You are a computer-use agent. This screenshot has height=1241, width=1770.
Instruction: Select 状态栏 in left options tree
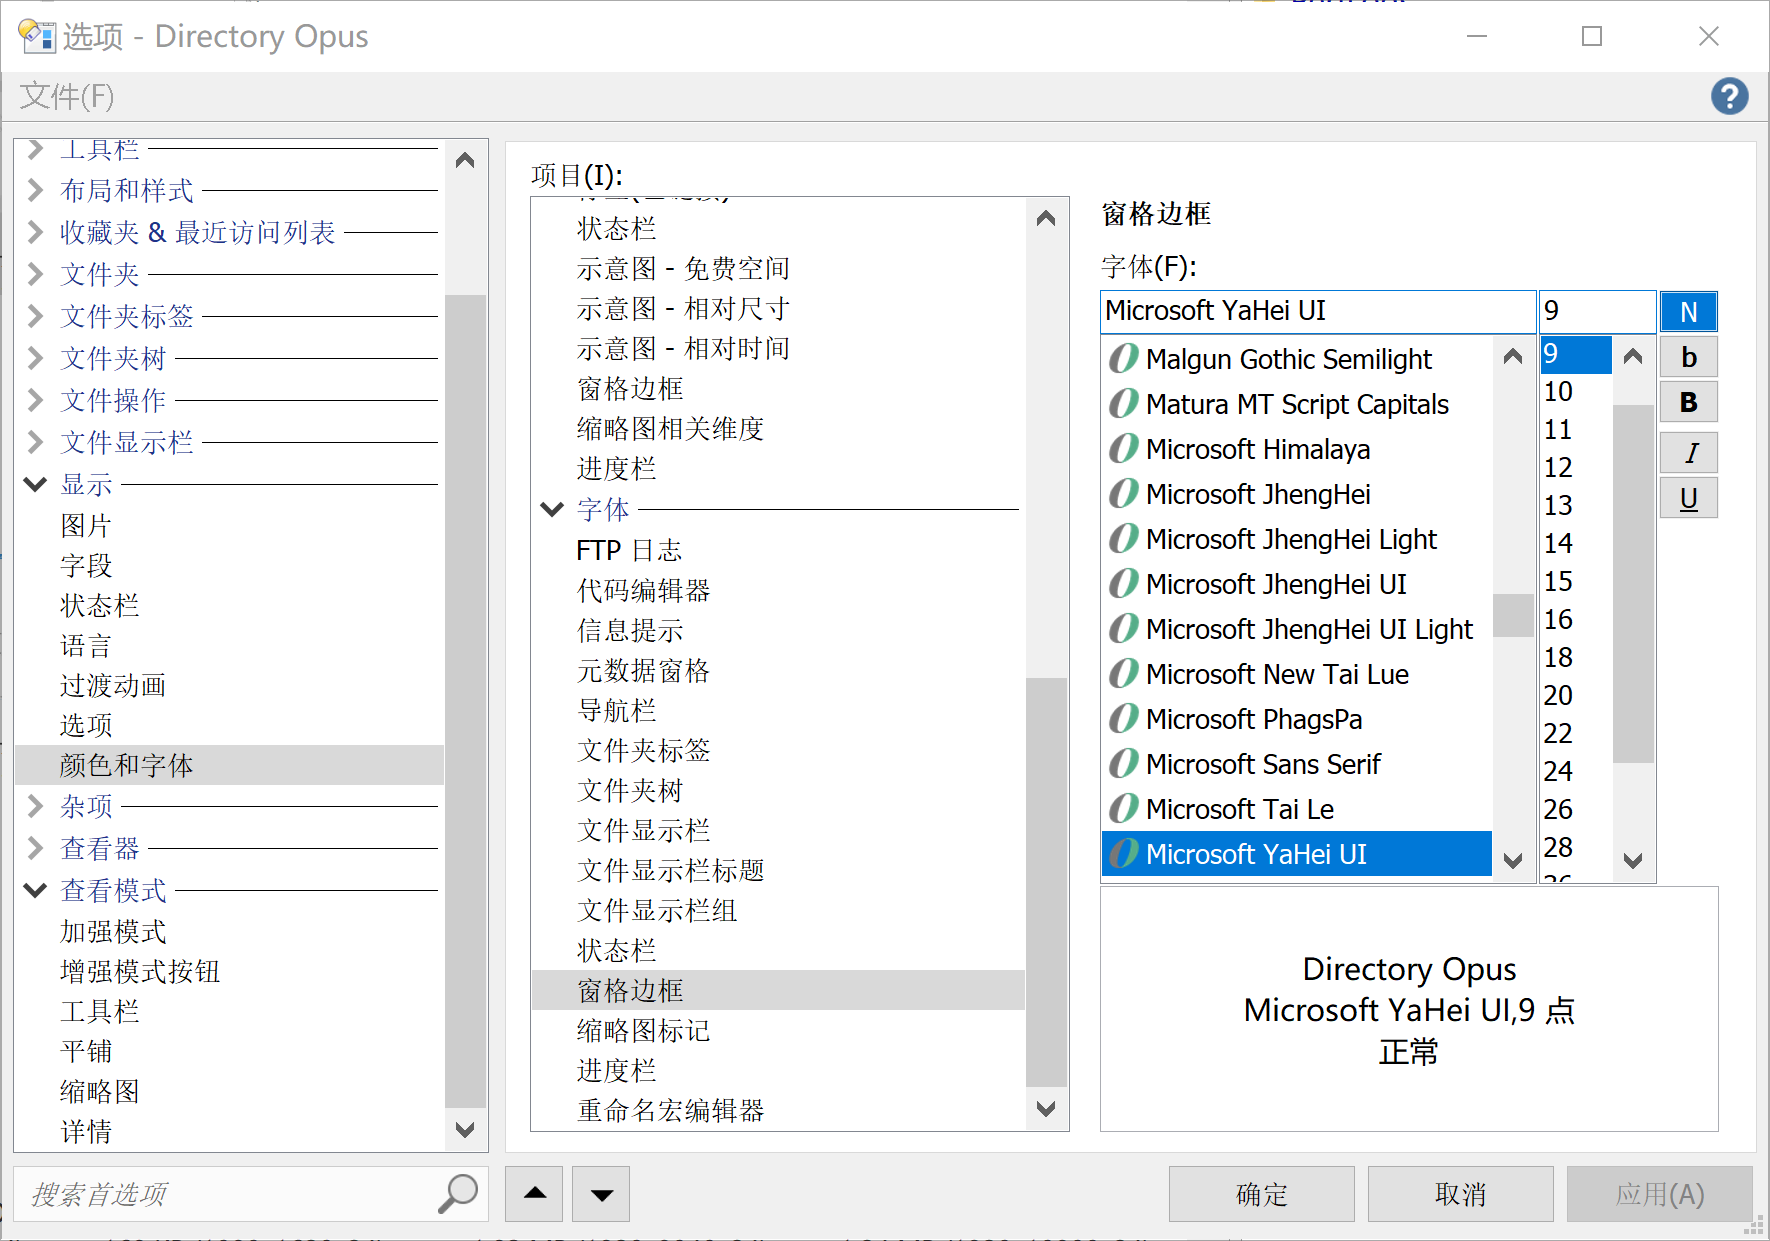point(100,605)
